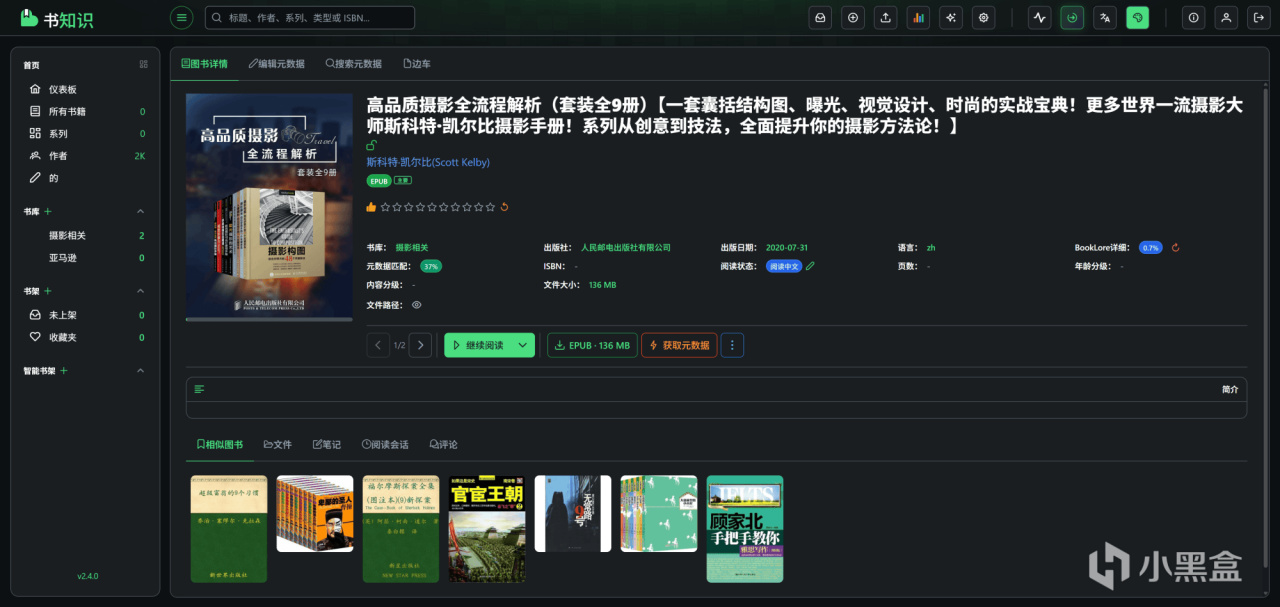The width and height of the screenshot is (1280, 607).
Task: Toggle the sidebar hamburger menu button
Action: point(181,17)
